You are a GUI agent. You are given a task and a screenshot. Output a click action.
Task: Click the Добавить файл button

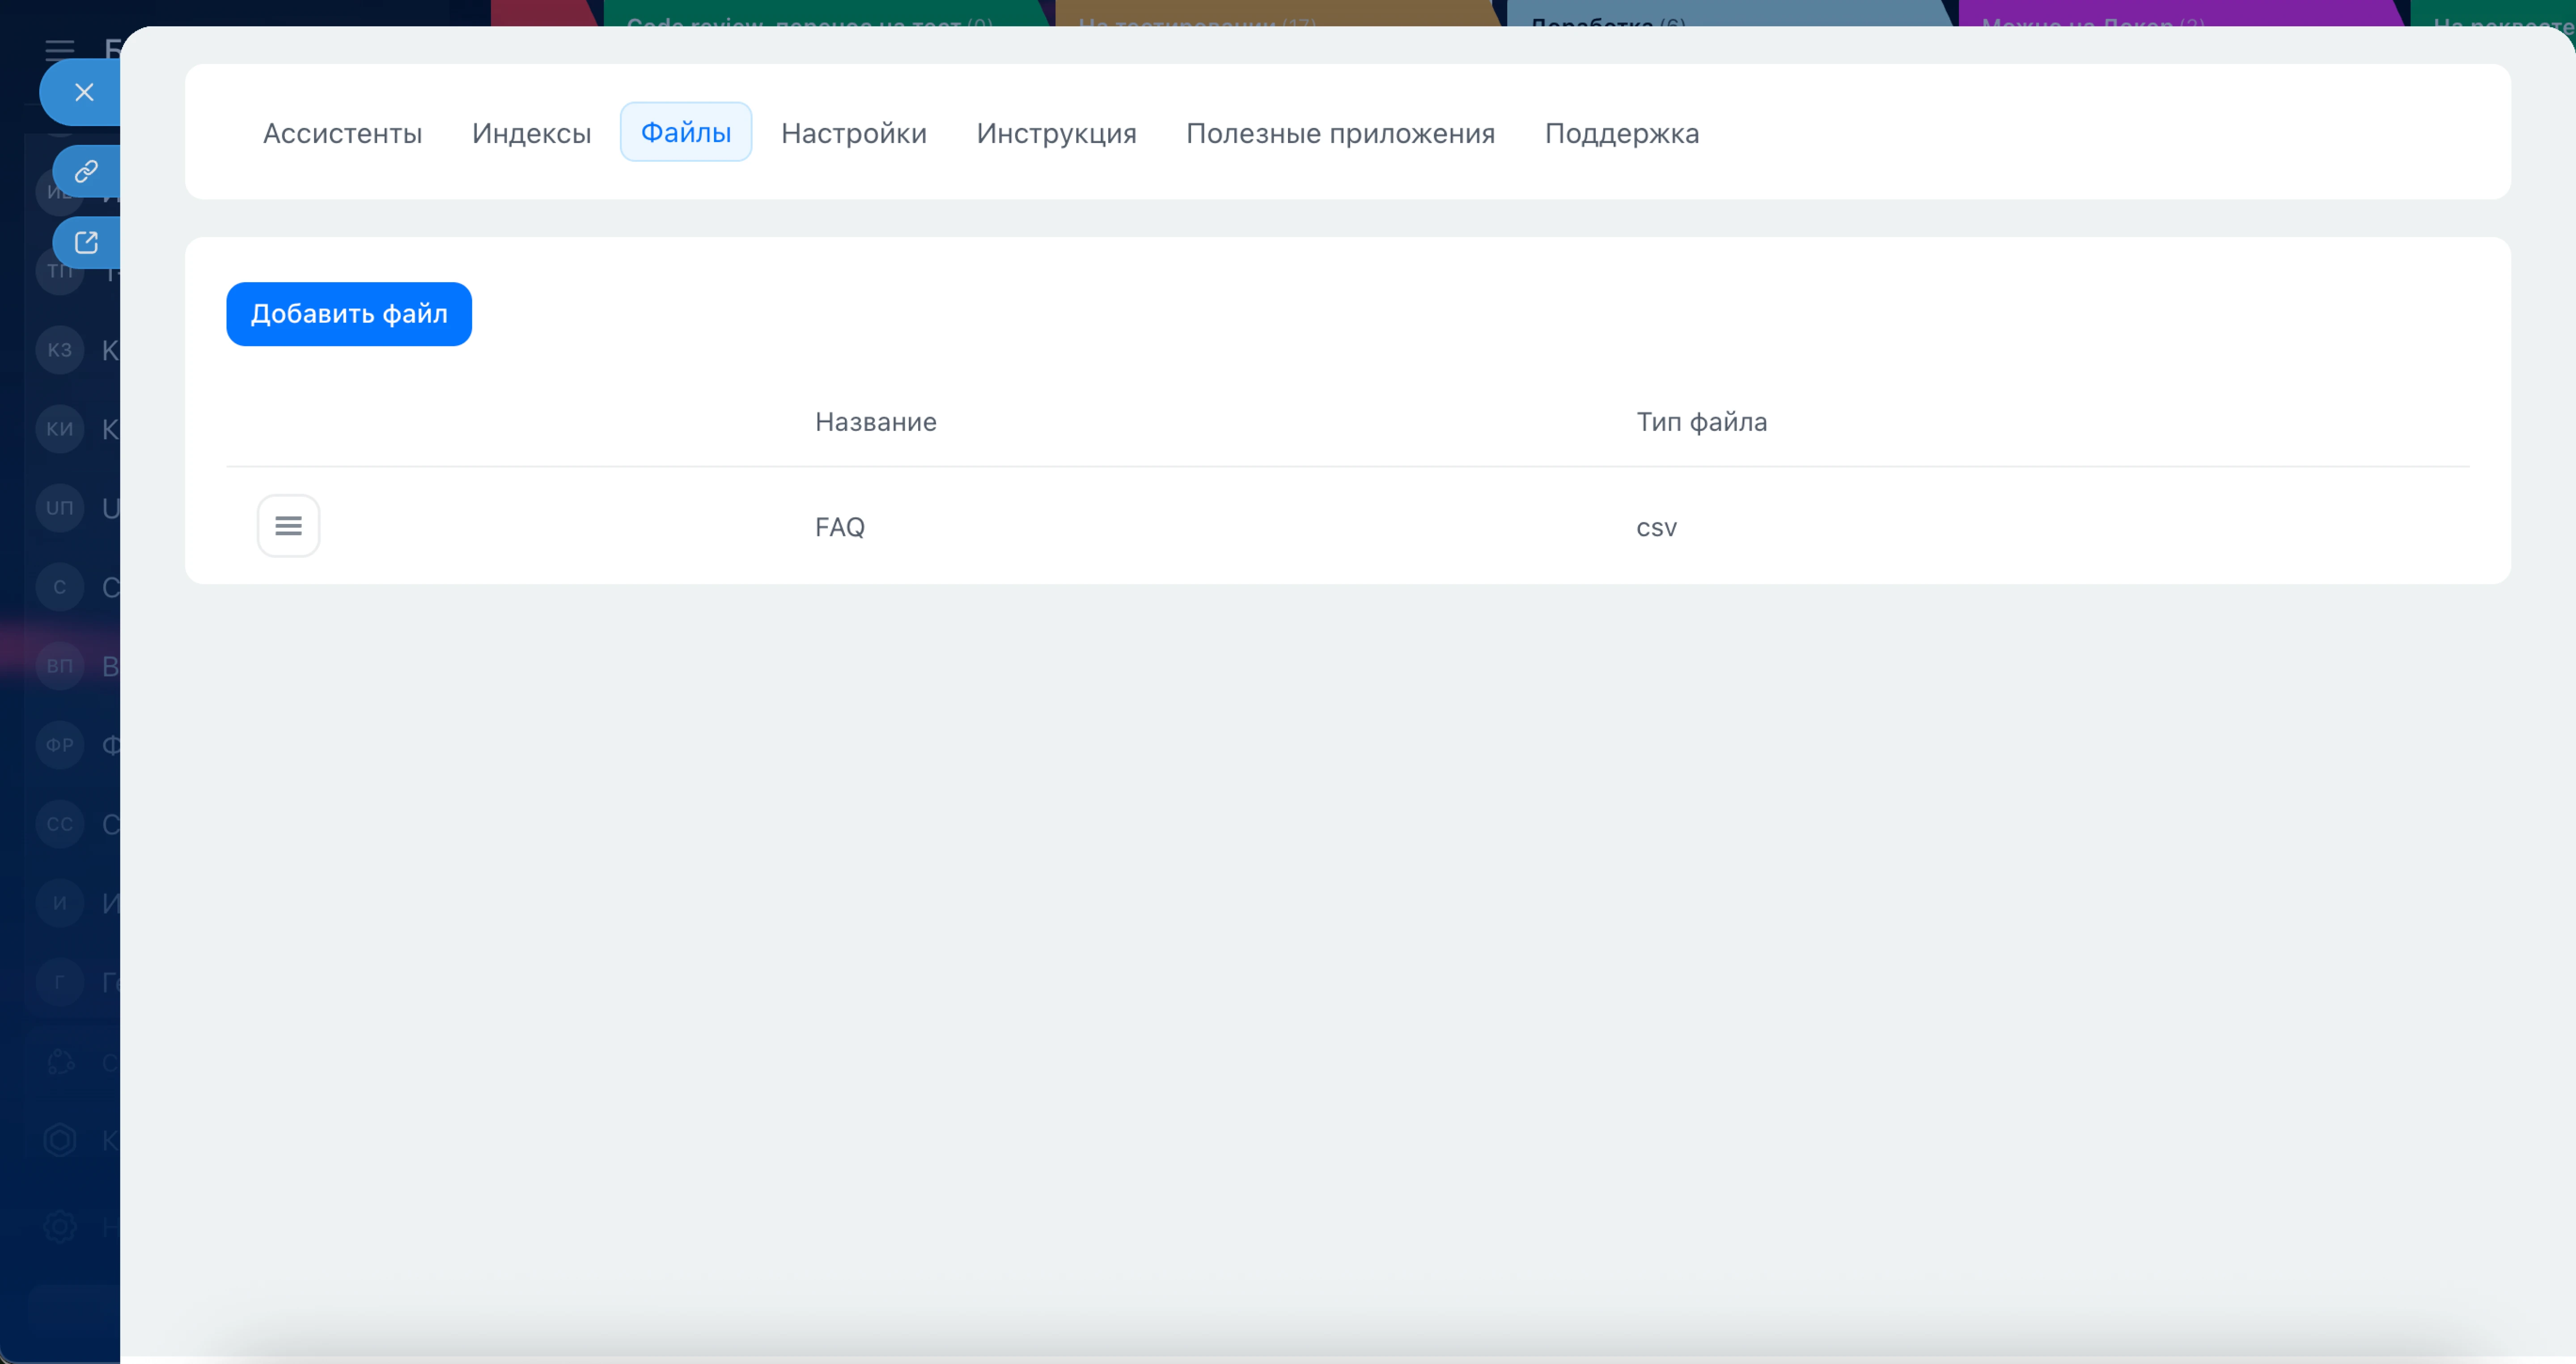point(349,314)
